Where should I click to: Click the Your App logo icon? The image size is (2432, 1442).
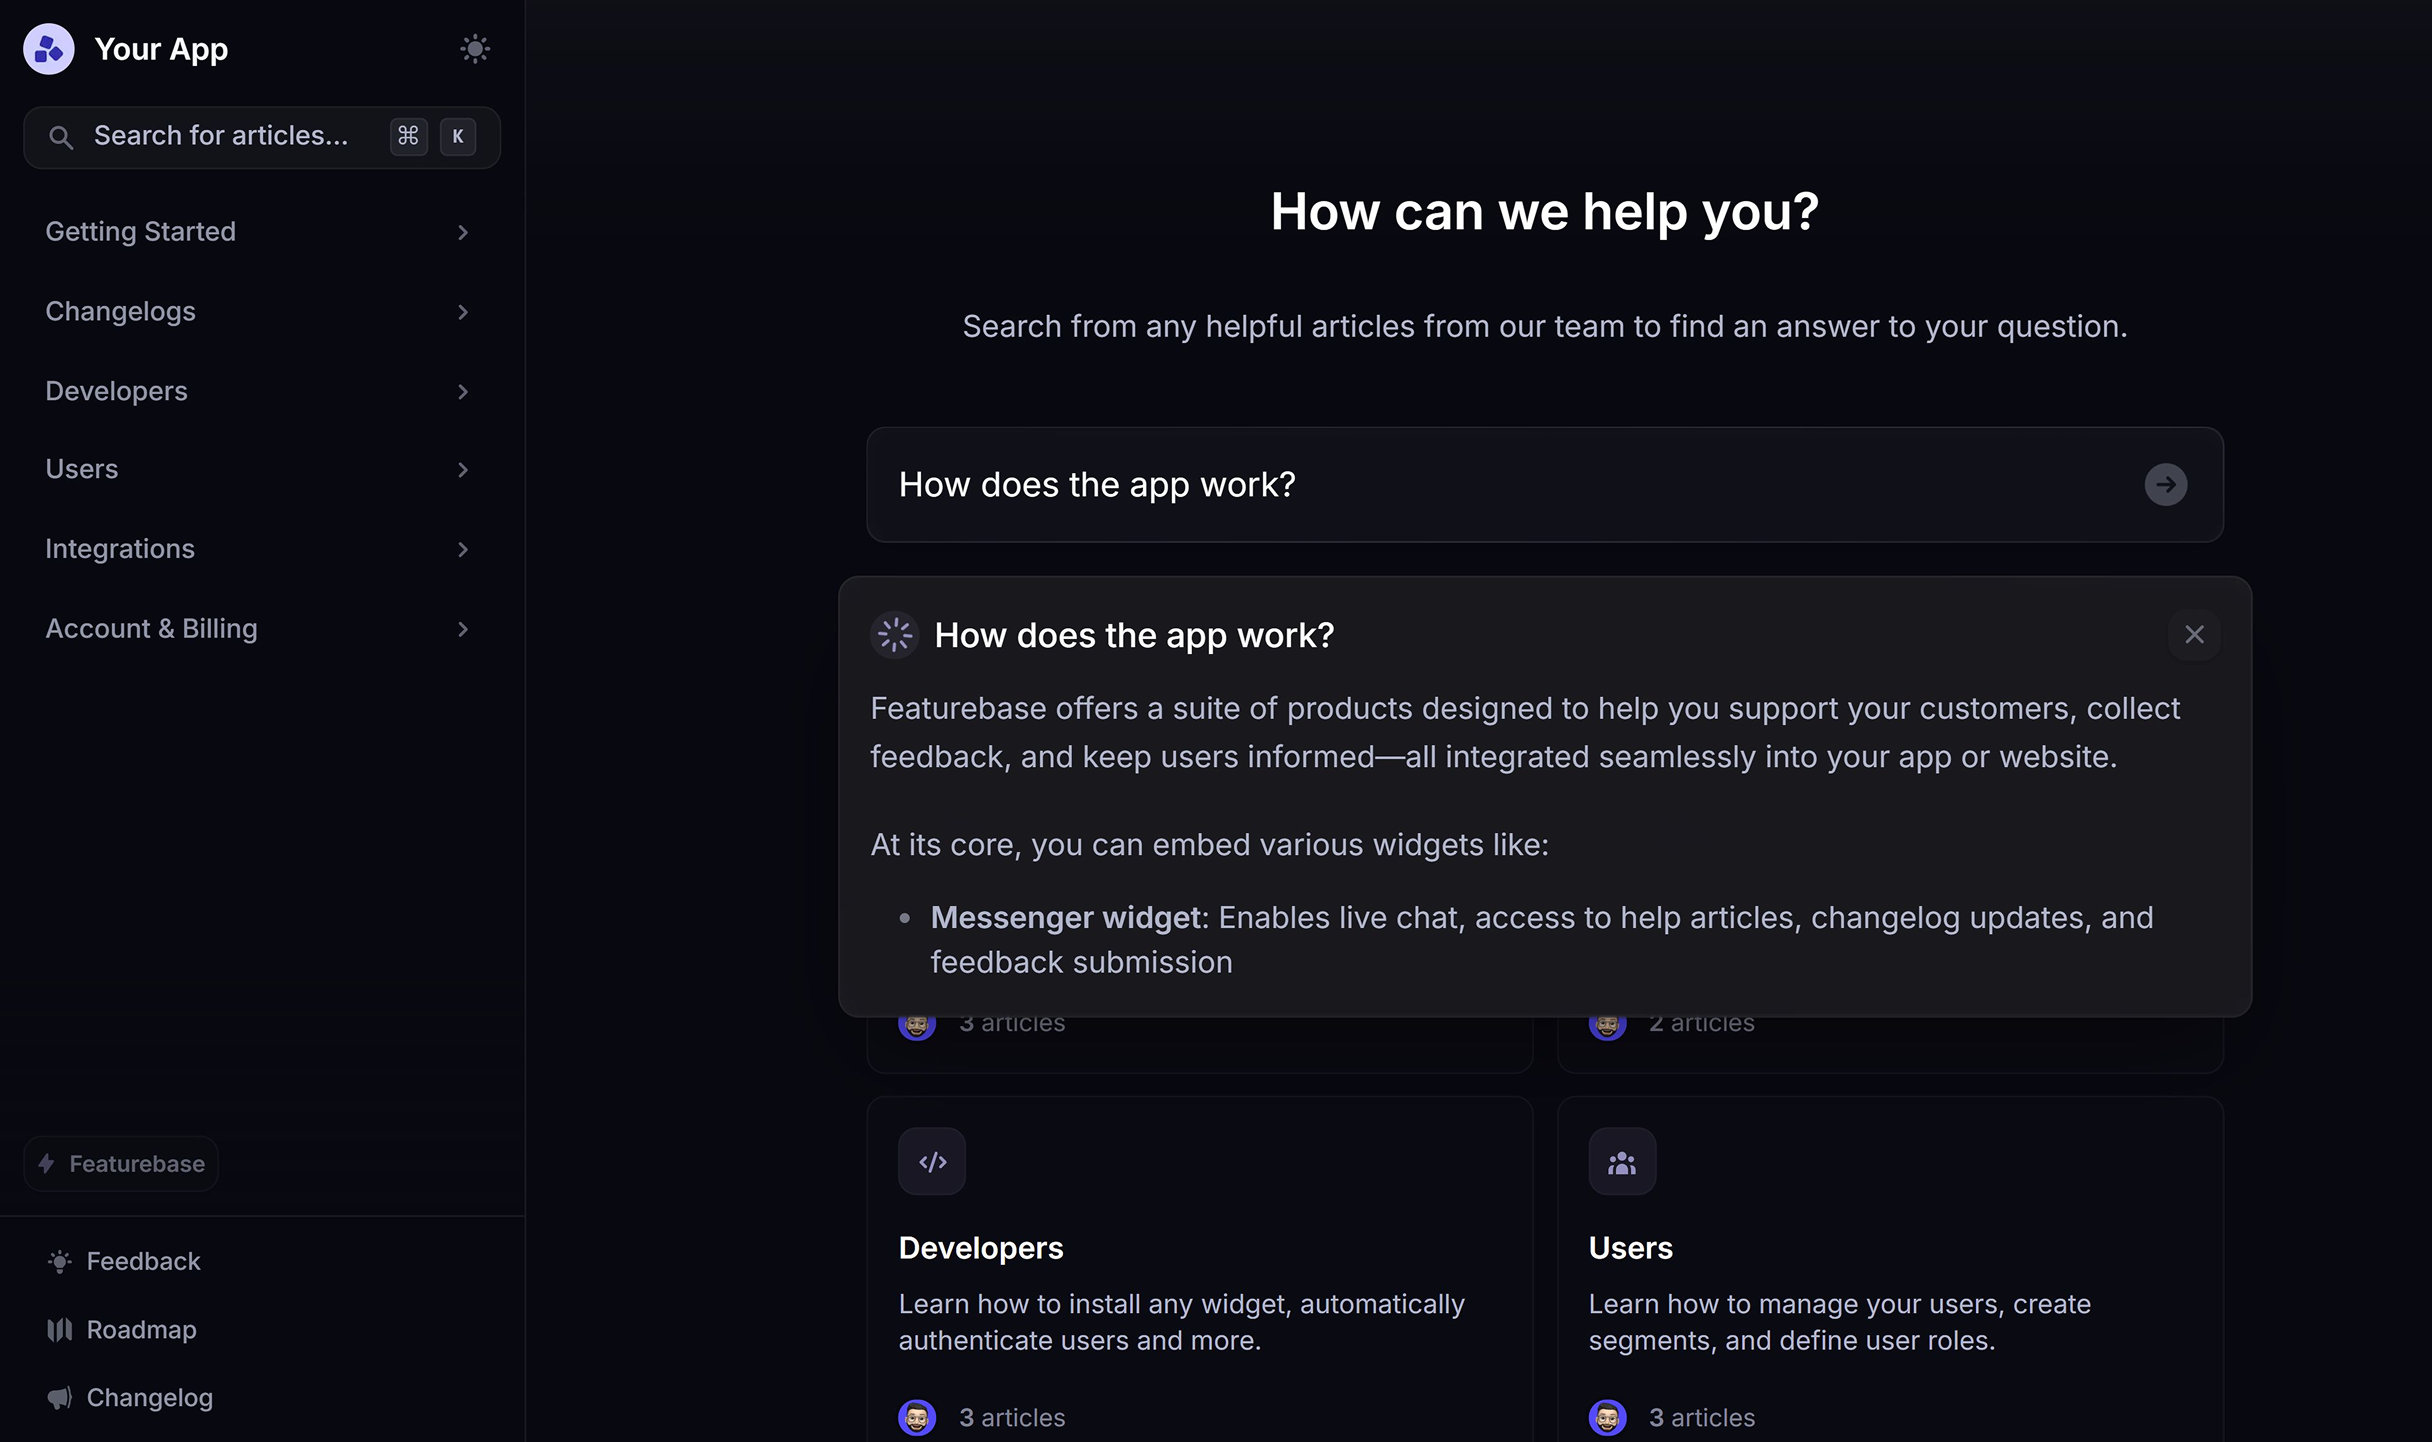tap(47, 48)
